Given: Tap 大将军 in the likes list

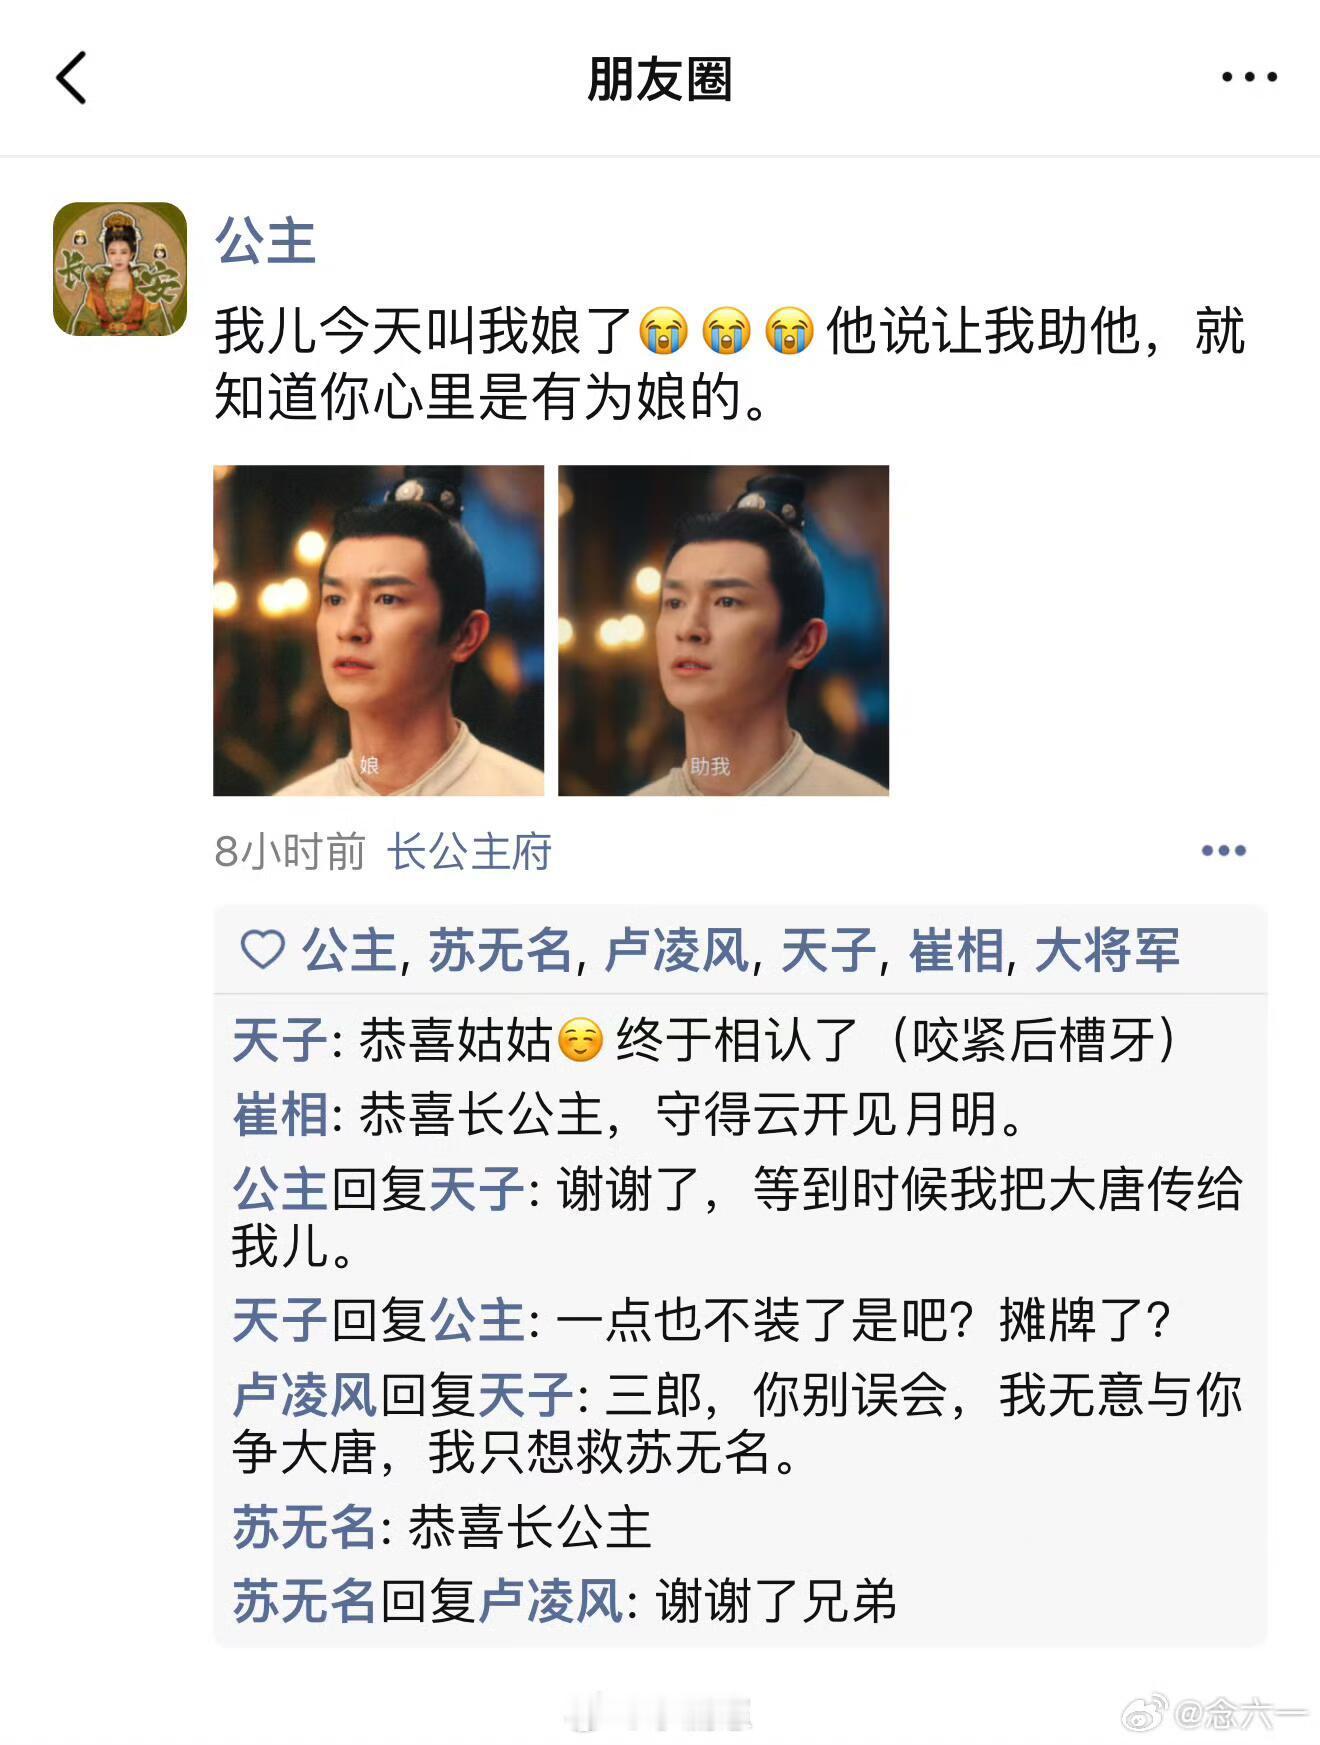Looking at the screenshot, I should pyautogui.click(x=1107, y=949).
